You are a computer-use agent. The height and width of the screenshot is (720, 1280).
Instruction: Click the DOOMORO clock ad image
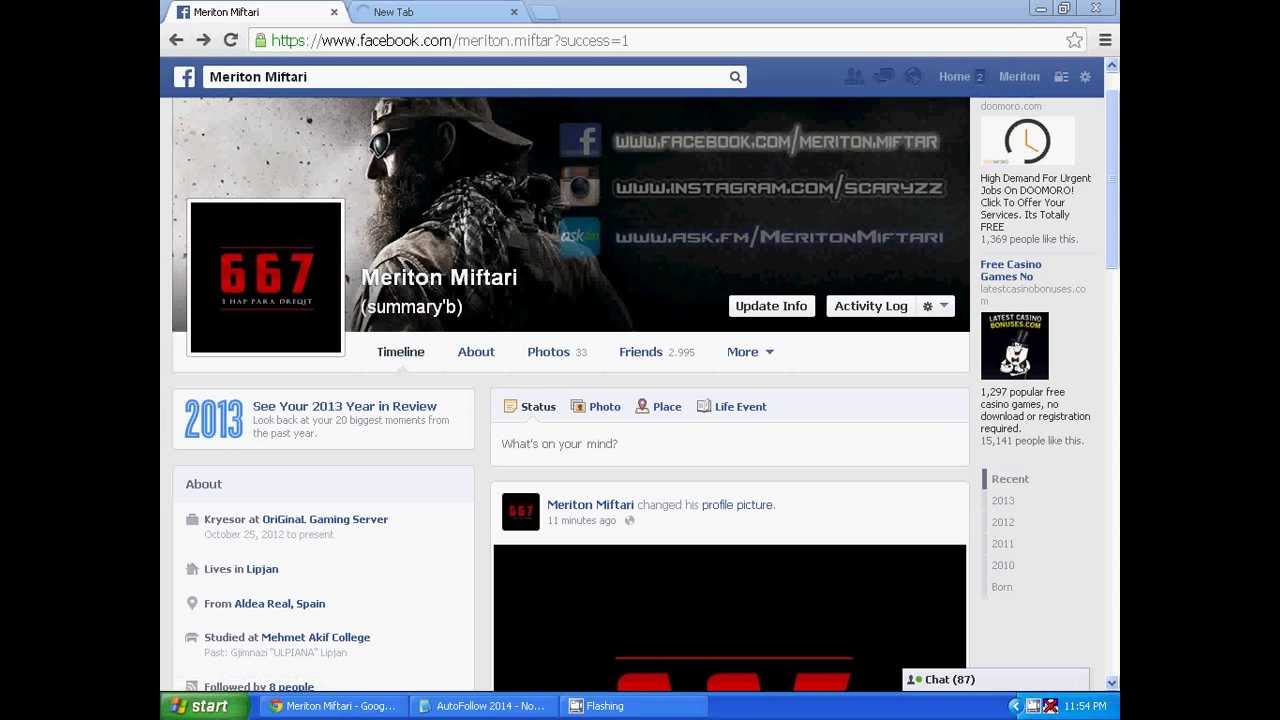[1027, 141]
